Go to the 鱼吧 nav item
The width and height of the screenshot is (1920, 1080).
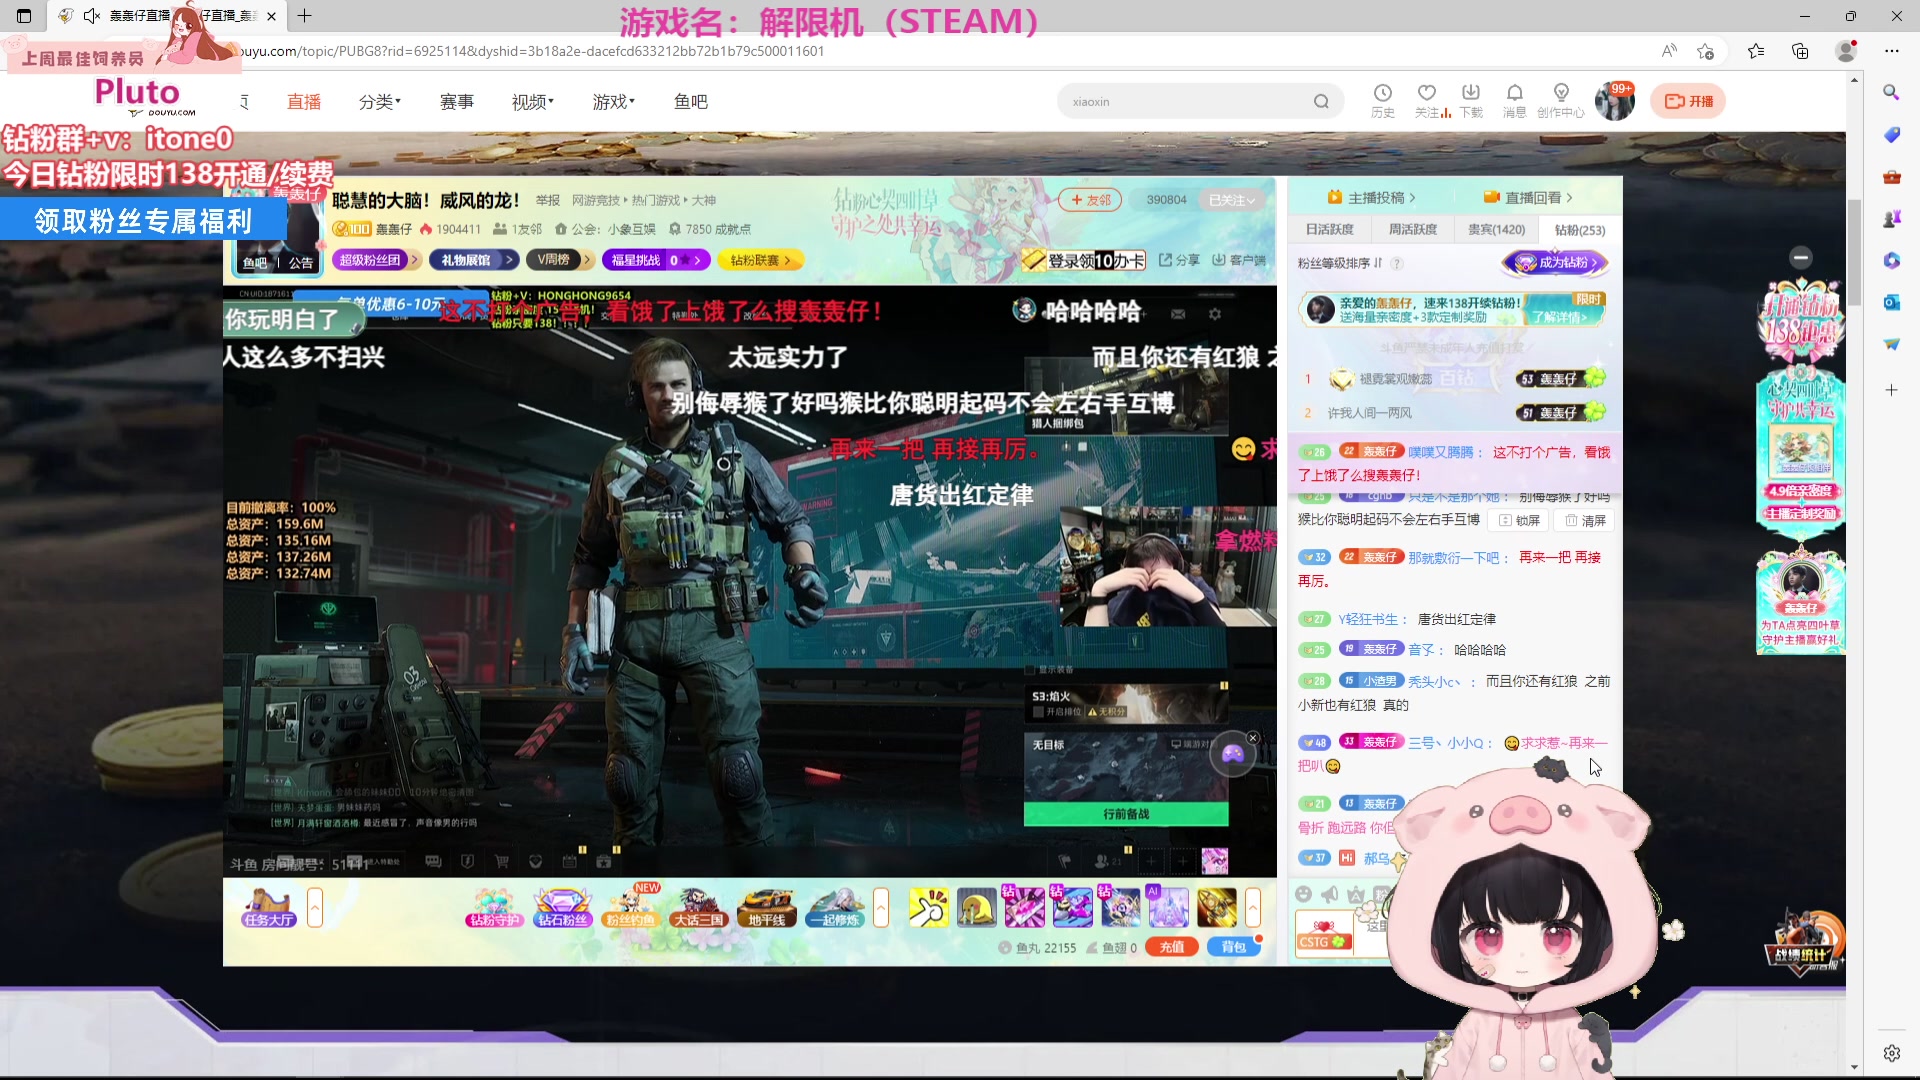691,101
